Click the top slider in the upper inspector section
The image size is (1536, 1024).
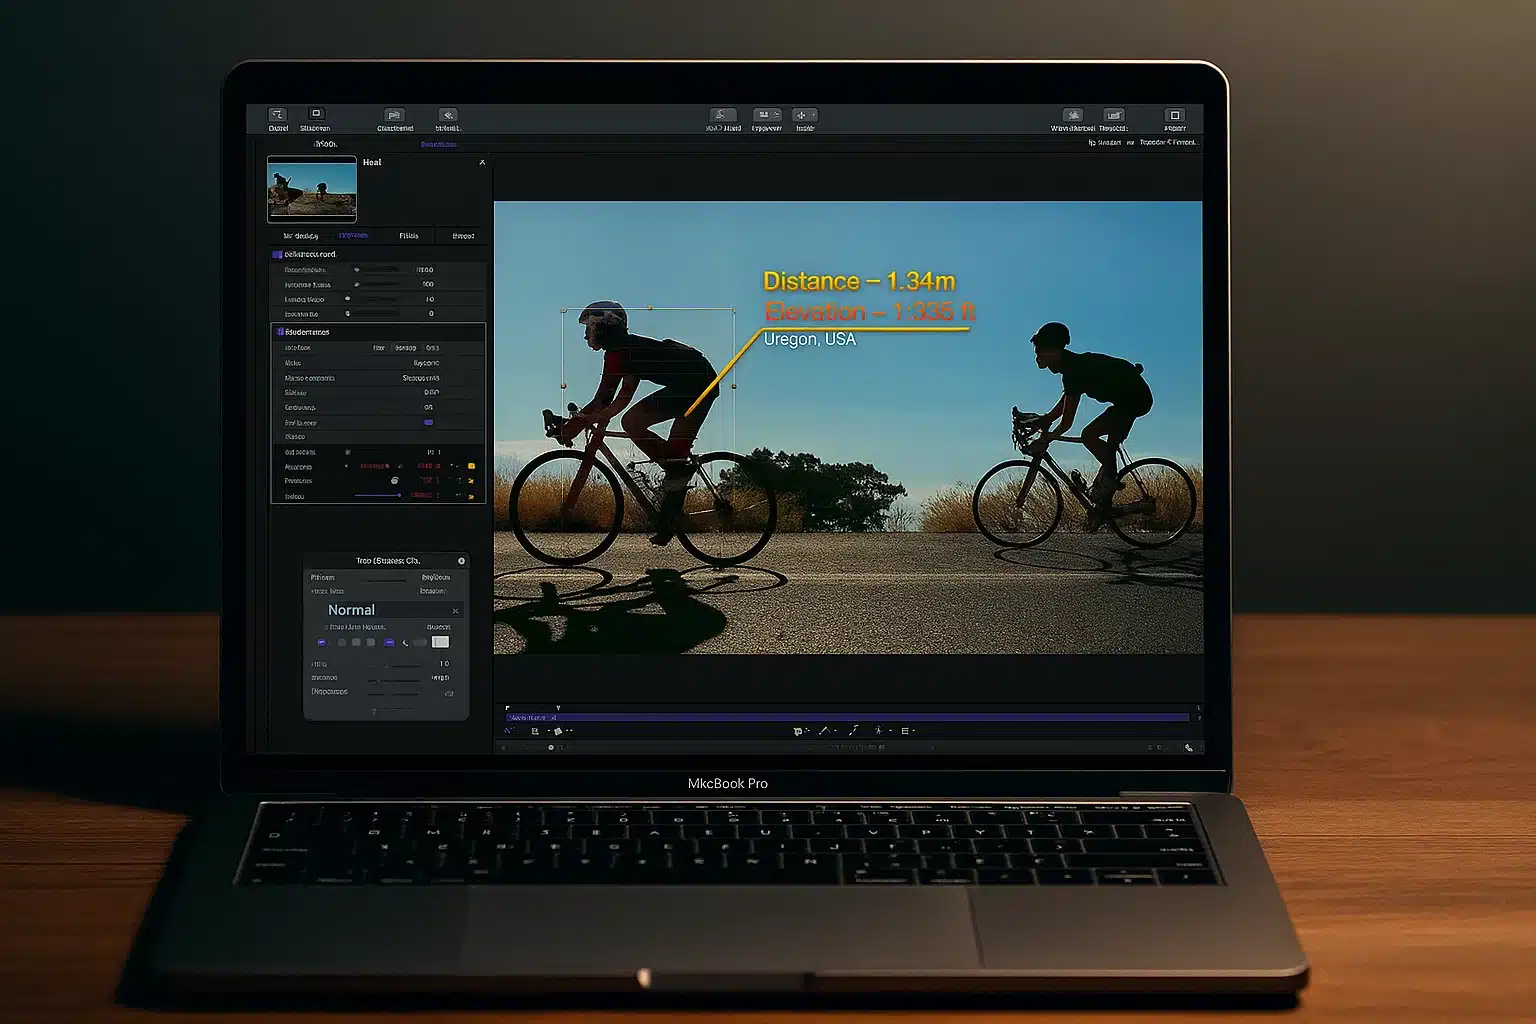(378, 270)
